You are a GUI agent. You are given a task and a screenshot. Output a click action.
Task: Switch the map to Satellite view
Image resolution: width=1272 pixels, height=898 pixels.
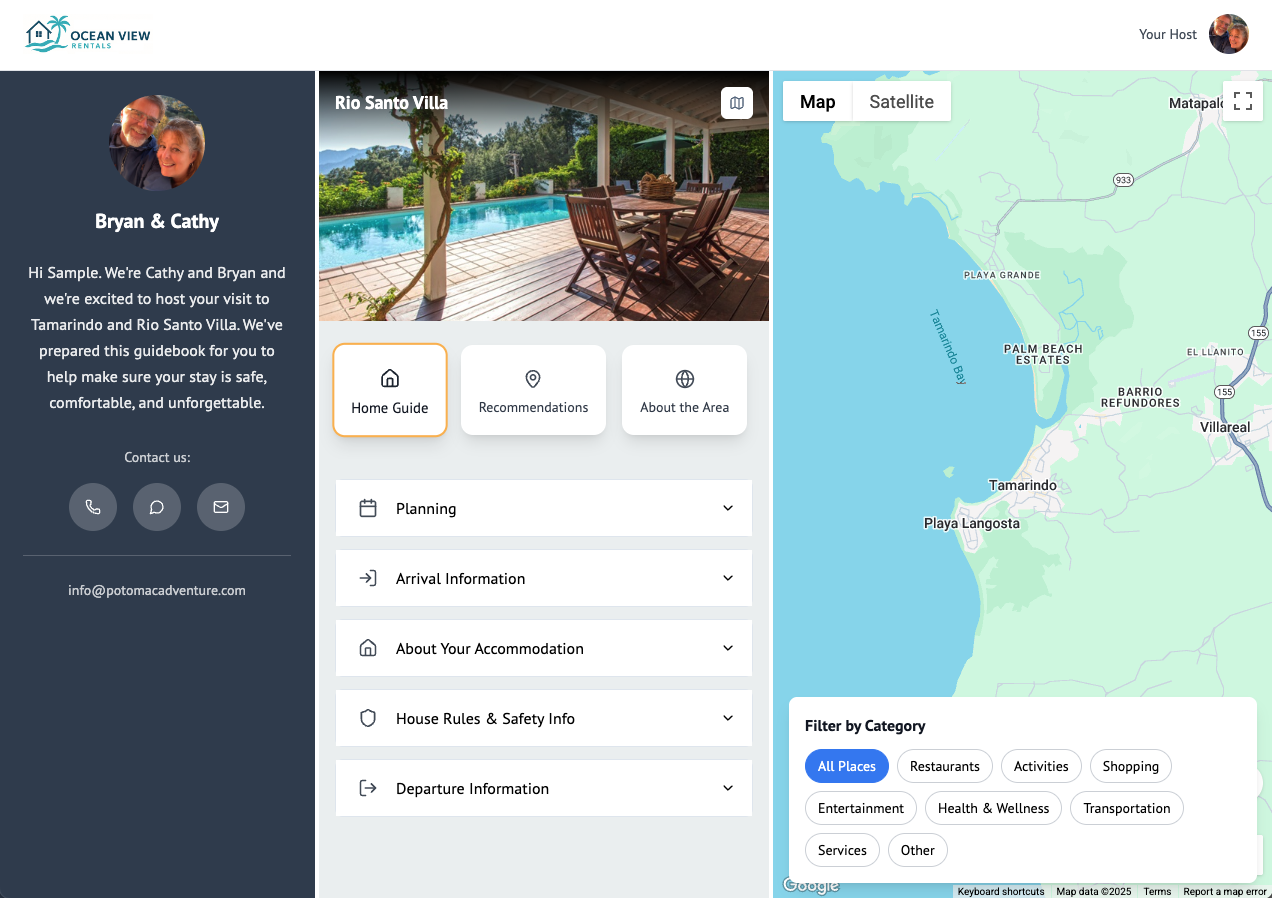[x=902, y=101]
